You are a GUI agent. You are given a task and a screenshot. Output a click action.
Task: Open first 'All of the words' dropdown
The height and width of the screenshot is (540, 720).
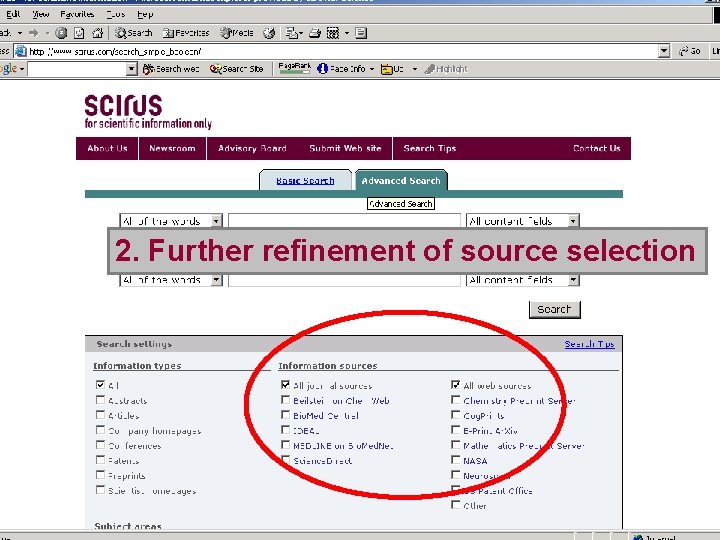171,221
